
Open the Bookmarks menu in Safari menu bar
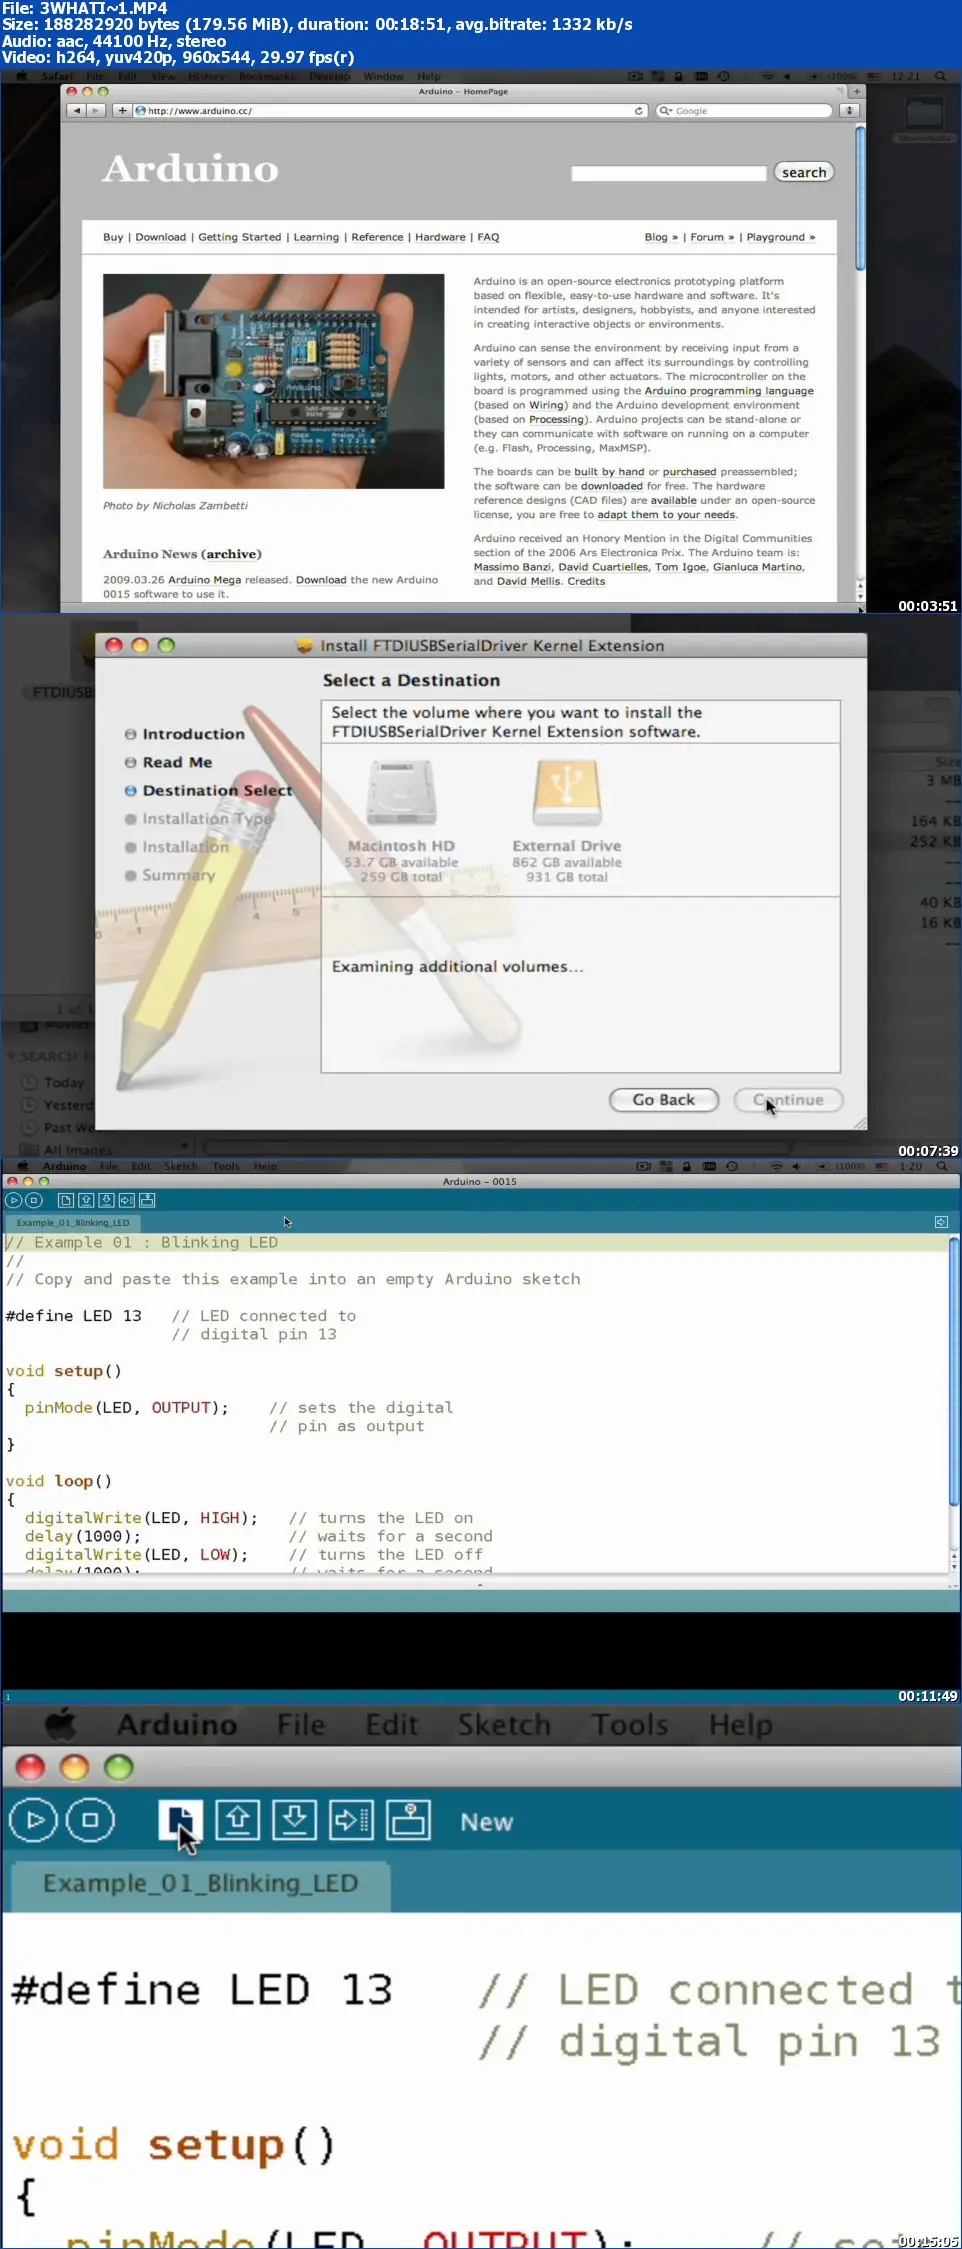[267, 76]
